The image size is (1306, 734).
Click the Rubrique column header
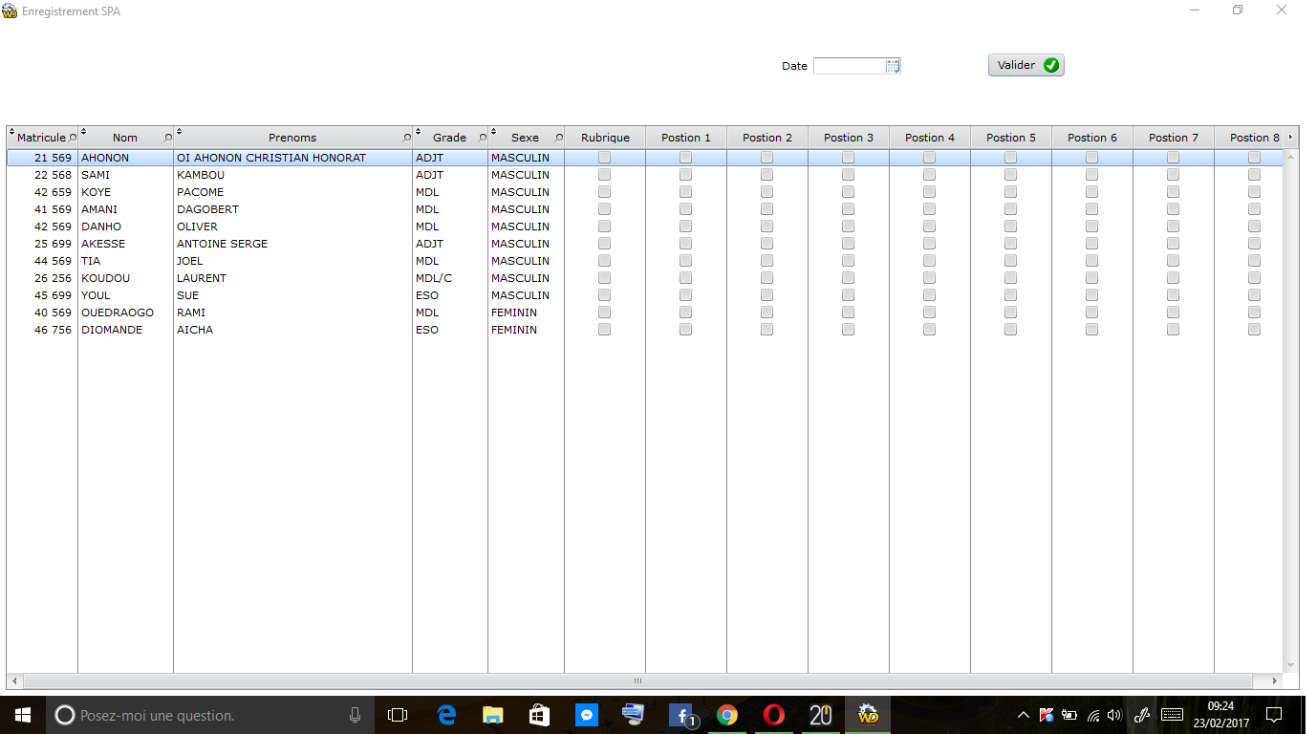605,138
